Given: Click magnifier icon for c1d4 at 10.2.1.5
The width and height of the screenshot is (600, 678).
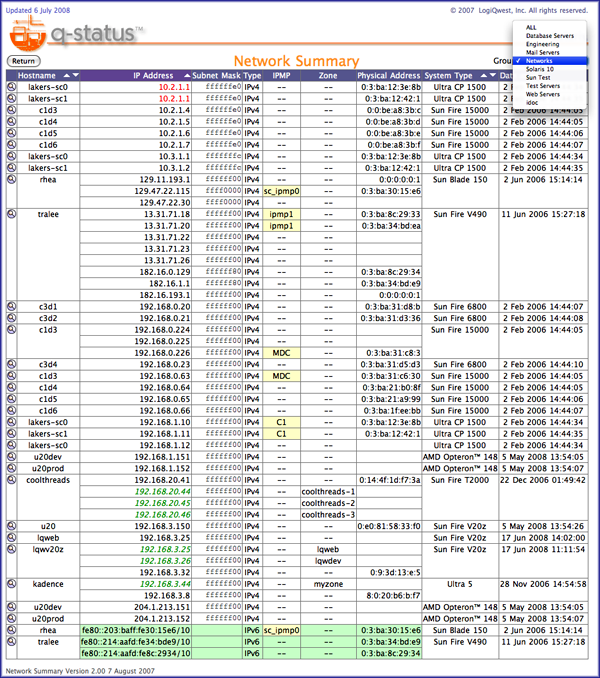Looking at the screenshot, I should [x=12, y=122].
